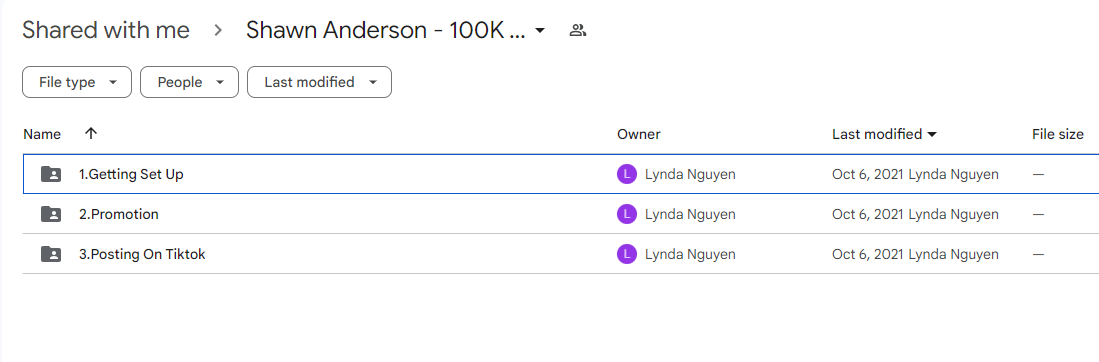Click the Owner column header
This screenshot has height=362, width=1099.
coord(639,134)
